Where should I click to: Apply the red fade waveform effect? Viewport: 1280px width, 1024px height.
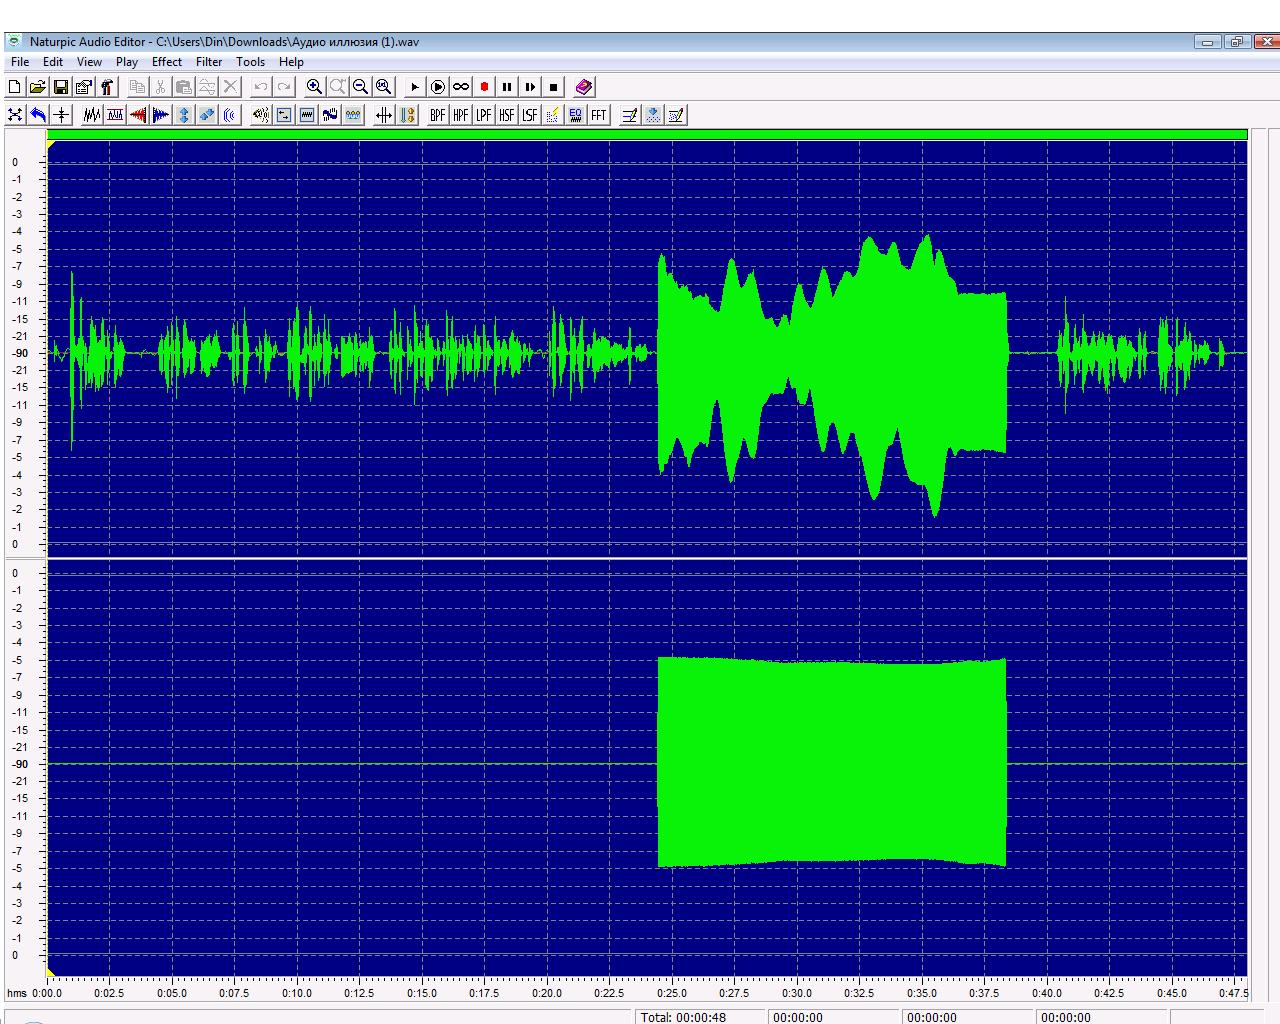138,115
